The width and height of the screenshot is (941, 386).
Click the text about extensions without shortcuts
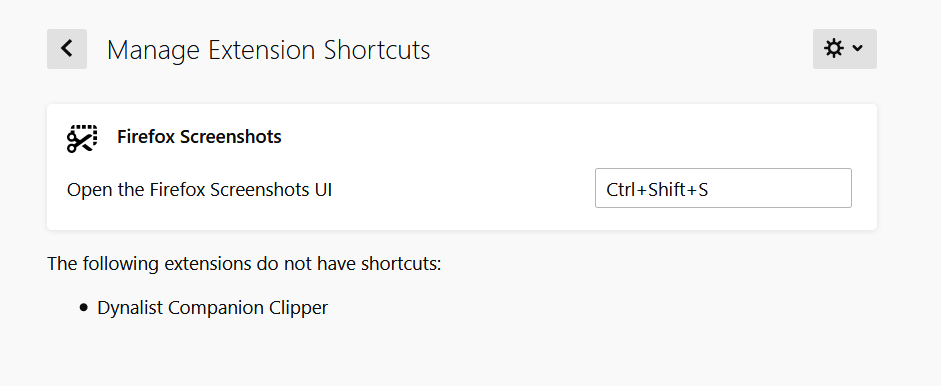tap(244, 264)
